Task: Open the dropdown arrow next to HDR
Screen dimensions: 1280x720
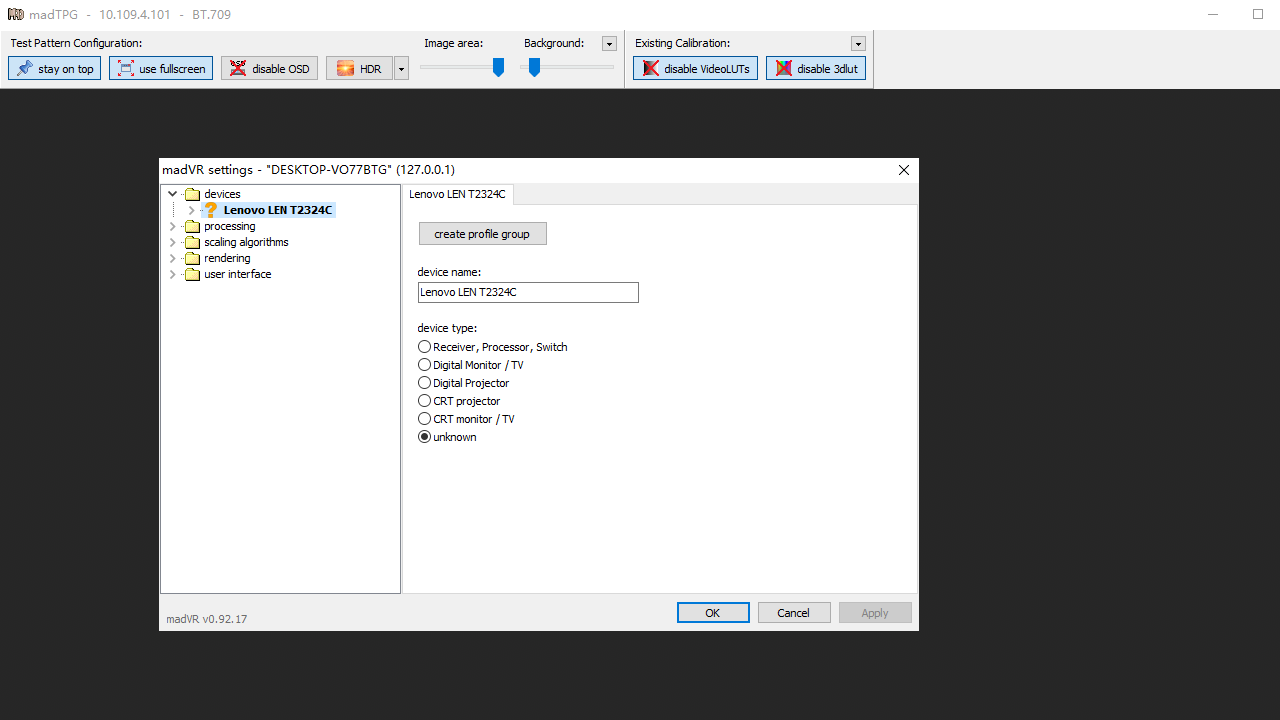Action: (401, 69)
